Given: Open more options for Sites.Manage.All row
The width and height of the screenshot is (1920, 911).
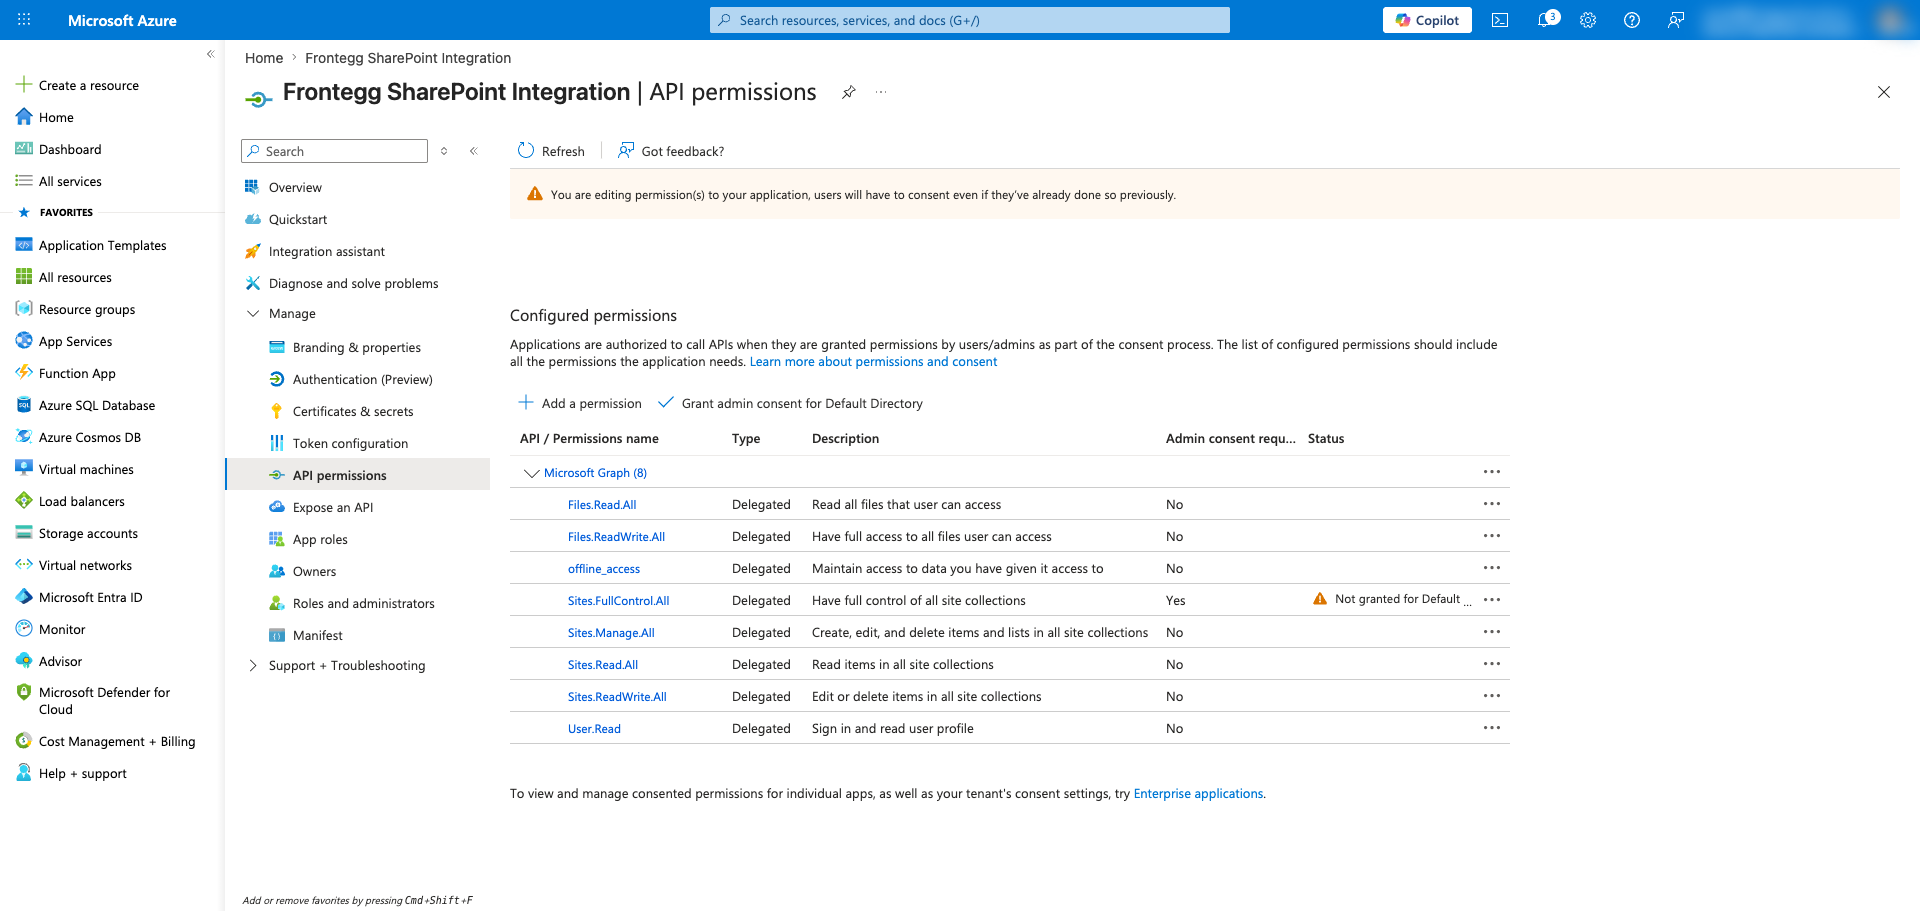Looking at the screenshot, I should tap(1492, 632).
